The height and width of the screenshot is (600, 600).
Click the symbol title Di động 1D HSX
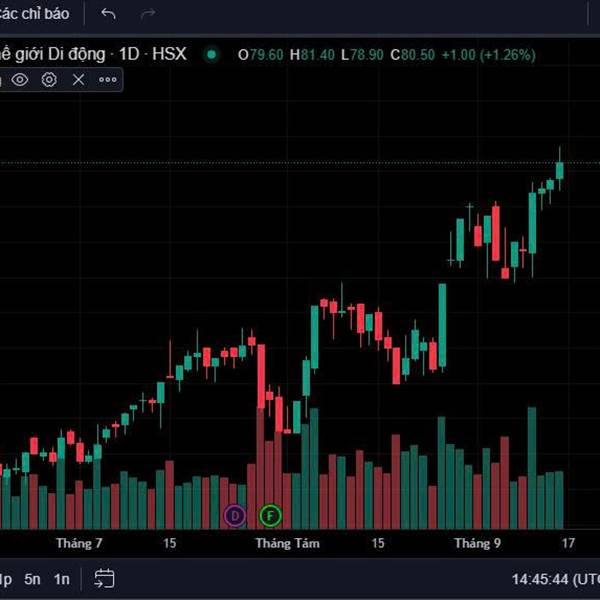tap(93, 54)
